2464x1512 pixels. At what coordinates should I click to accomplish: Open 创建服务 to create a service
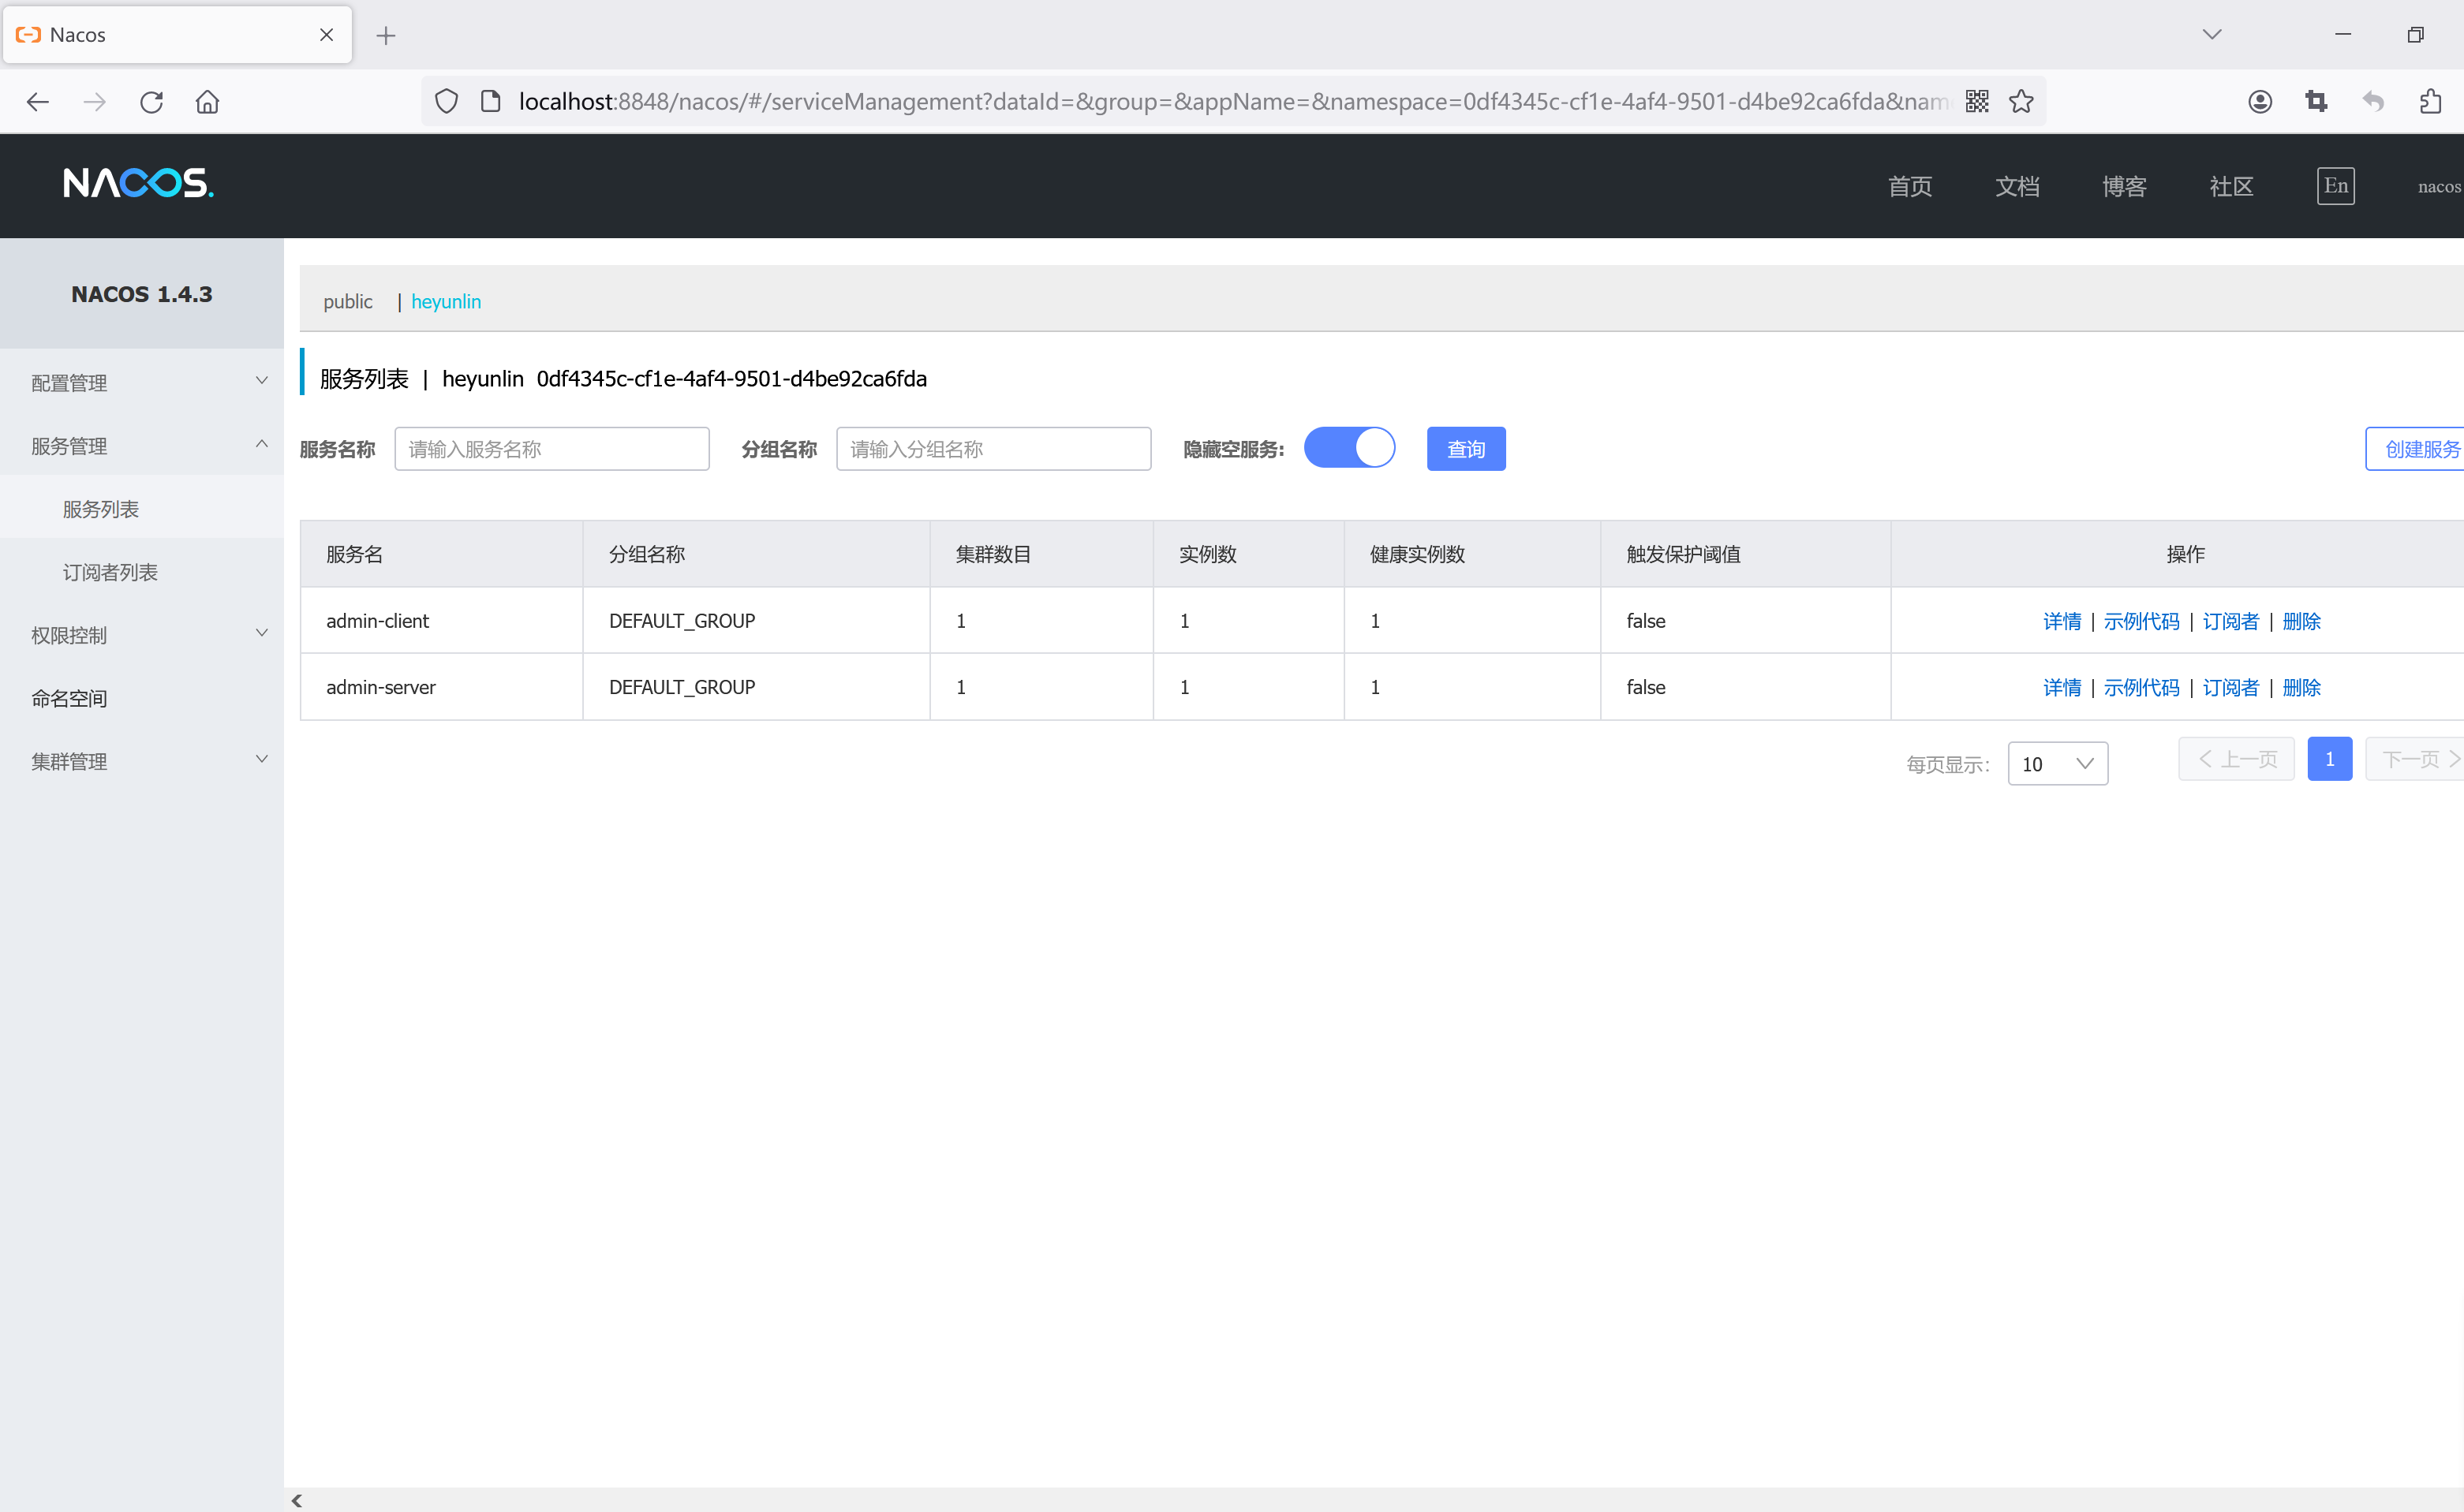click(2425, 448)
